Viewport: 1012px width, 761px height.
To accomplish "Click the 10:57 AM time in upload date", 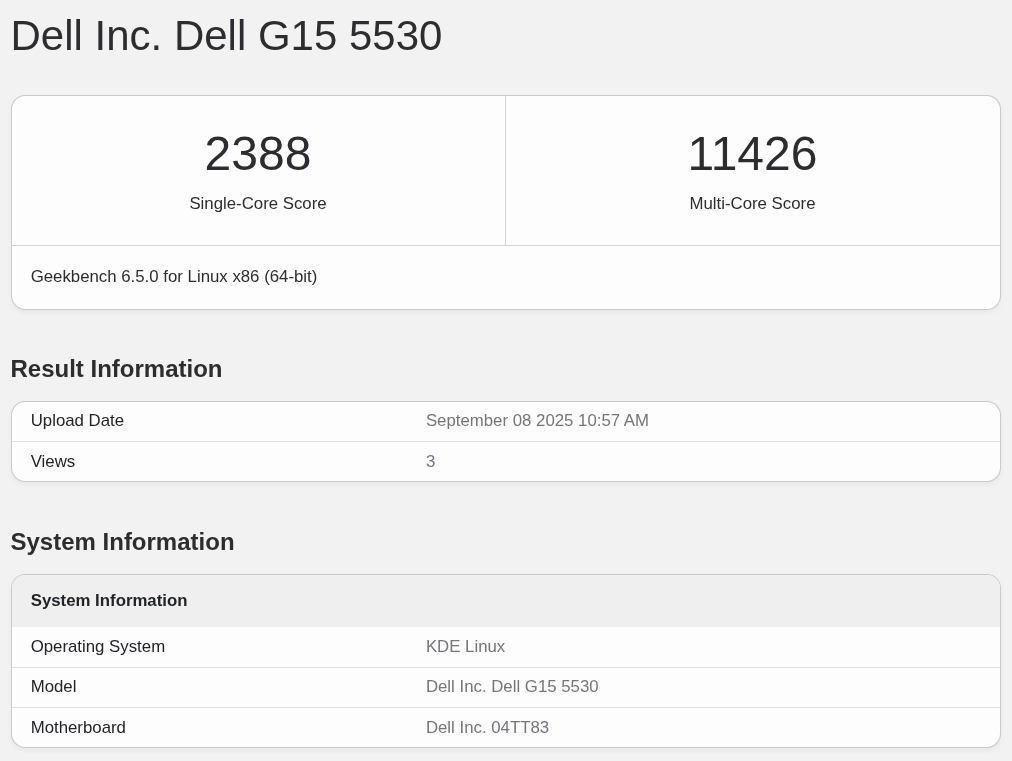I will (x=614, y=421).
